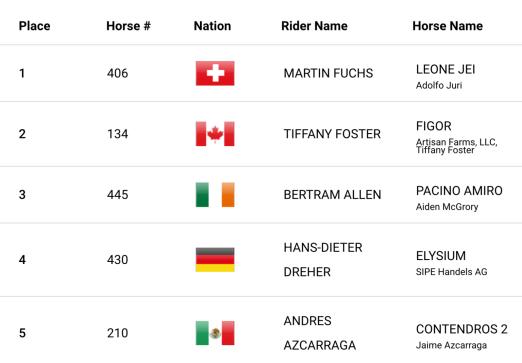Click the Rider Name column header
Viewport: 522px width, 363px height.
pyautogui.click(x=314, y=26)
